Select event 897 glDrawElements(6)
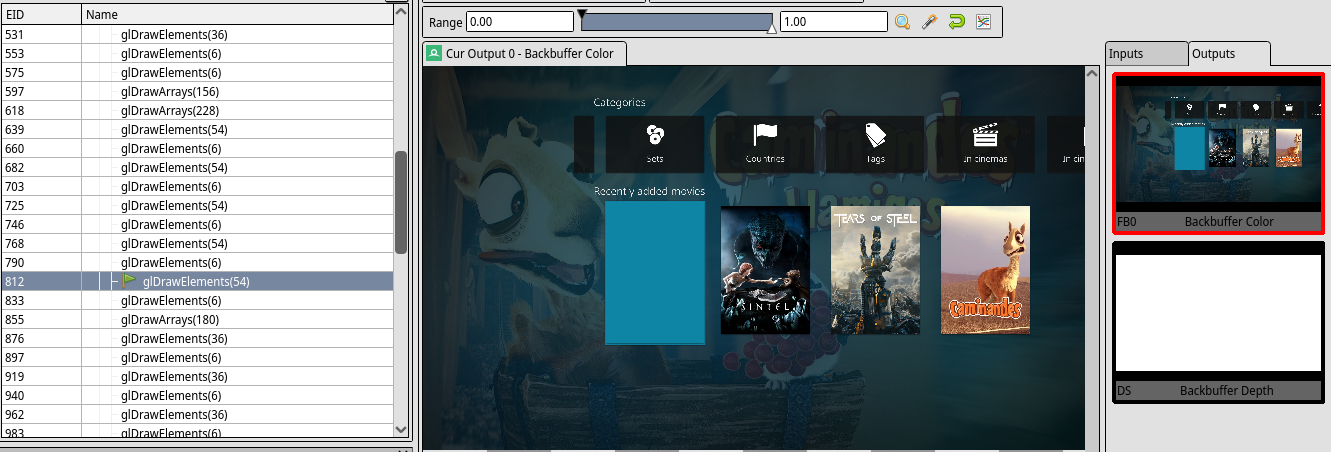Screen dimensions: 1331x452 pyautogui.click(x=196, y=358)
